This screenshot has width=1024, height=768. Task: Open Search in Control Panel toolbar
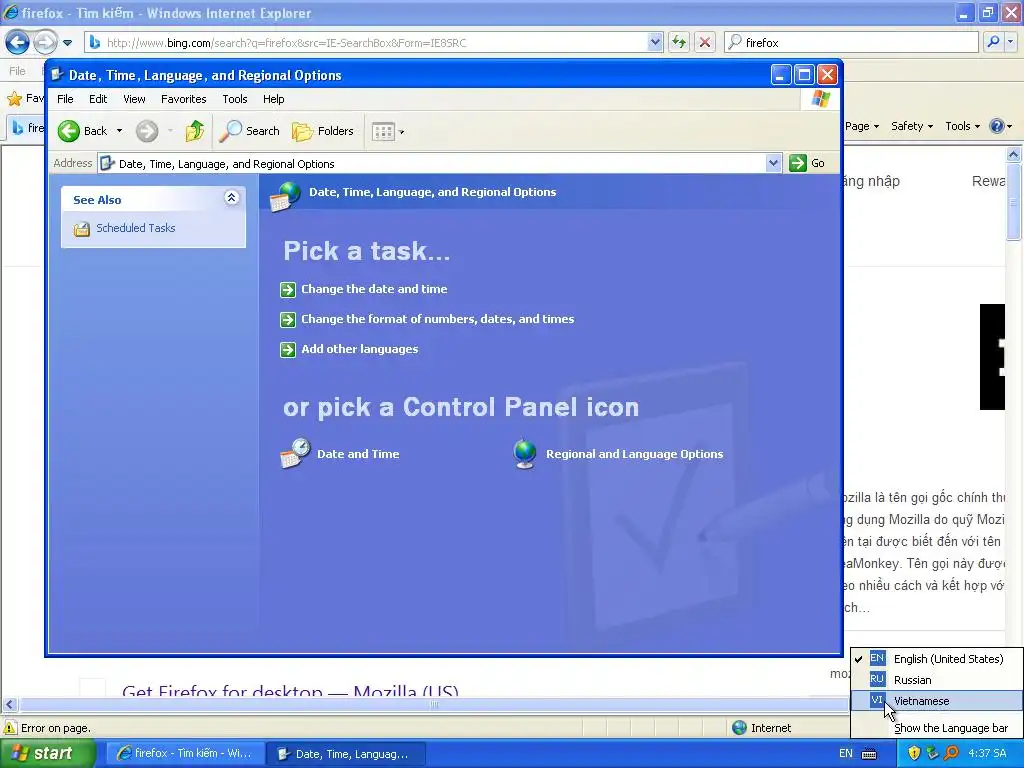pos(249,131)
